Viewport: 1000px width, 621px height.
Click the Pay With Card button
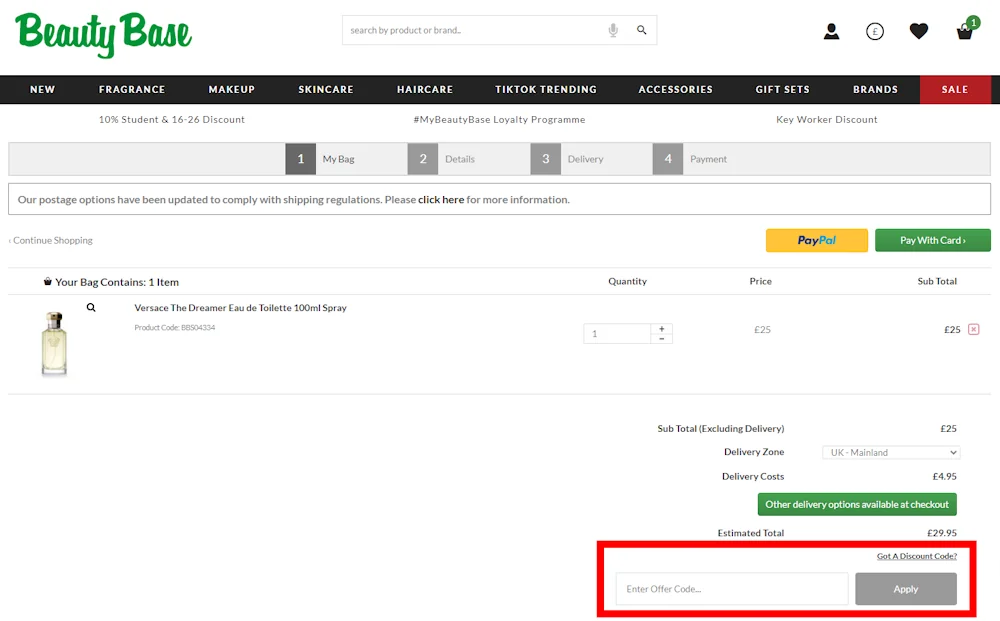932,240
